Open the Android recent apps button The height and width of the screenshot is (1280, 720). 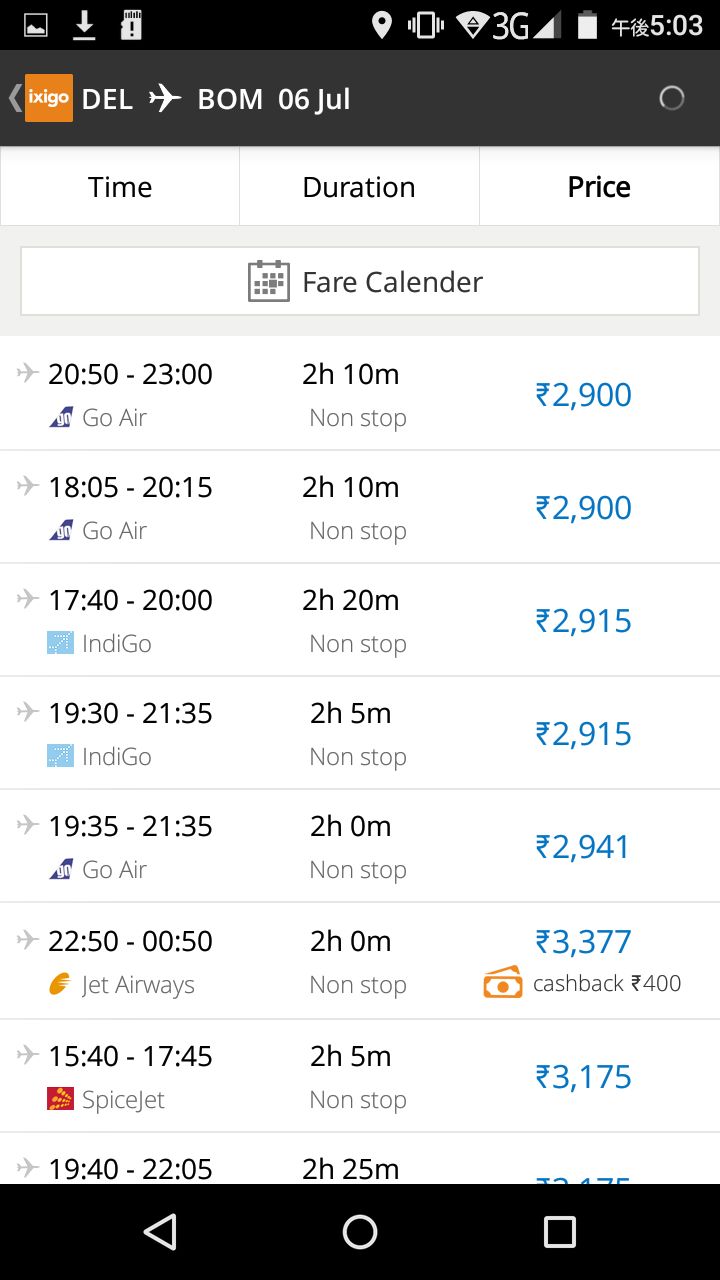(x=559, y=1232)
